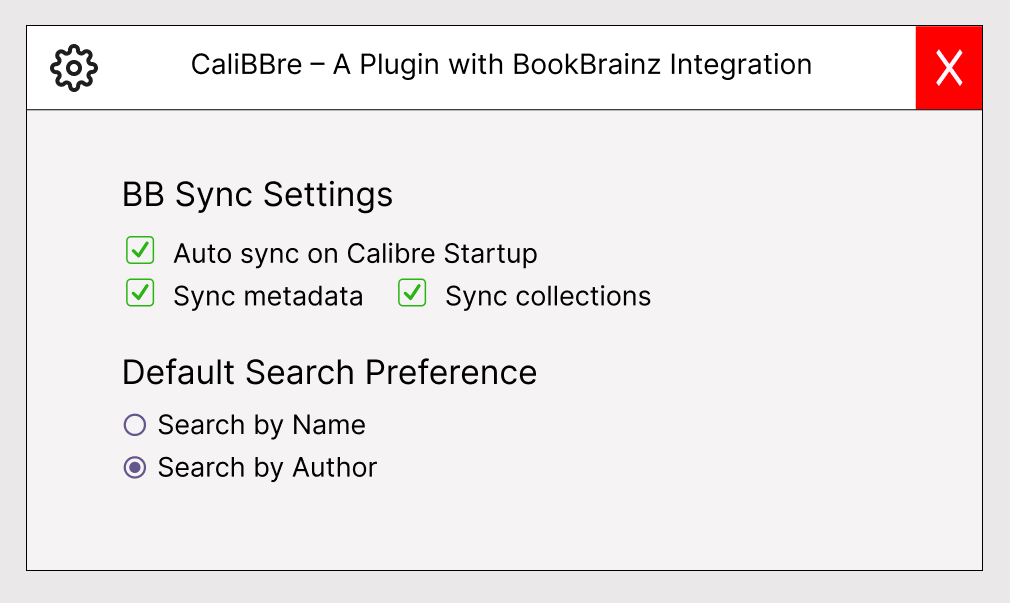This screenshot has height=603, width=1010.
Task: Click the white X glyph in red box
Action: [x=949, y=68]
